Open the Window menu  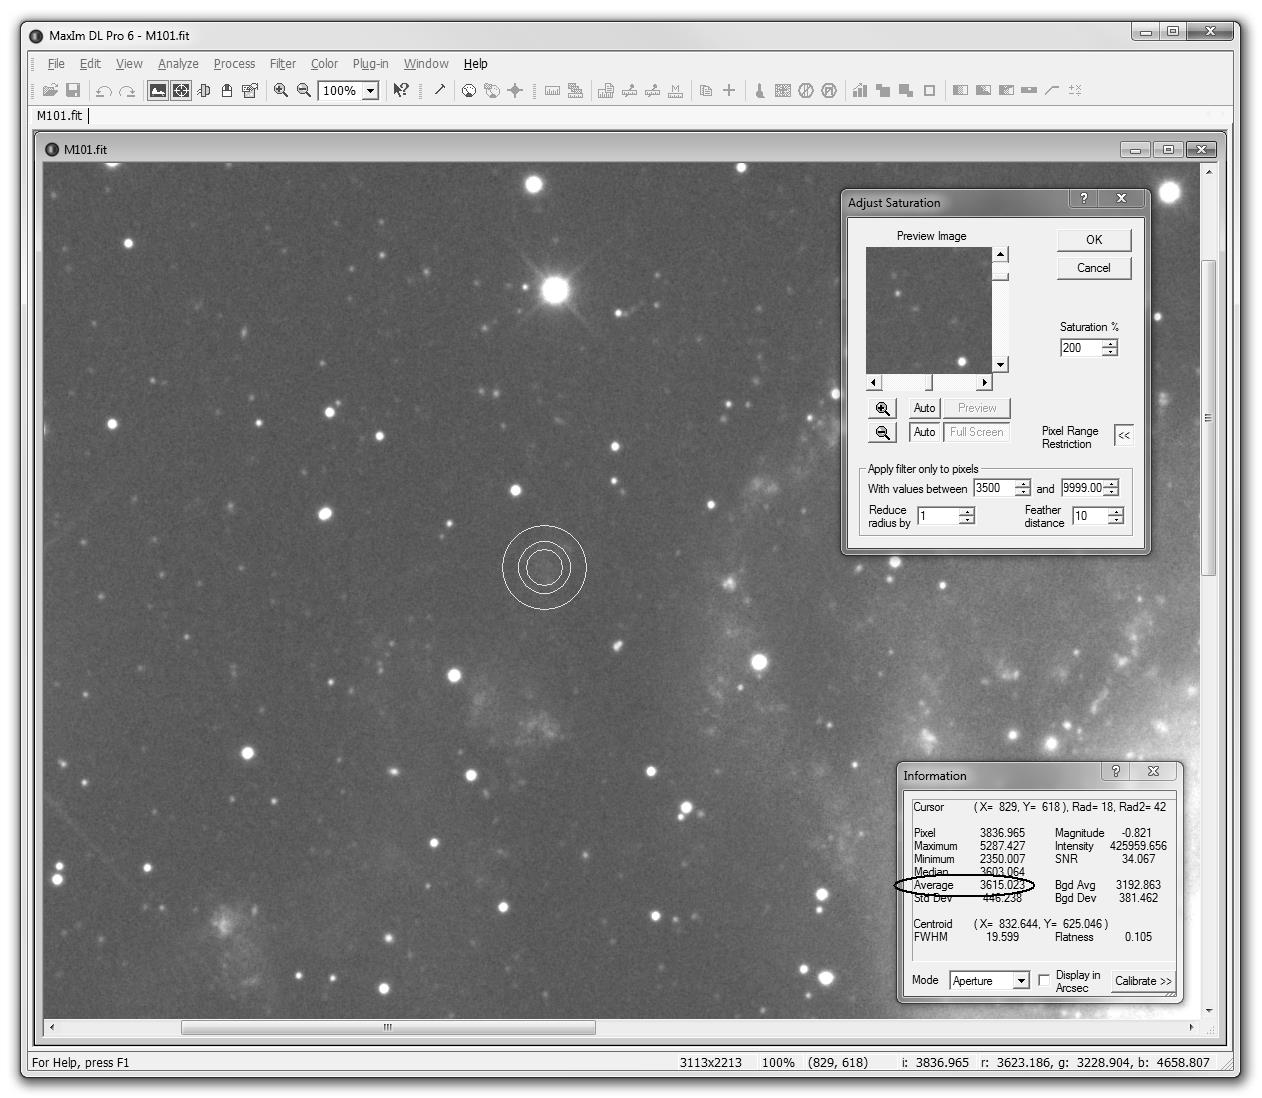point(426,63)
